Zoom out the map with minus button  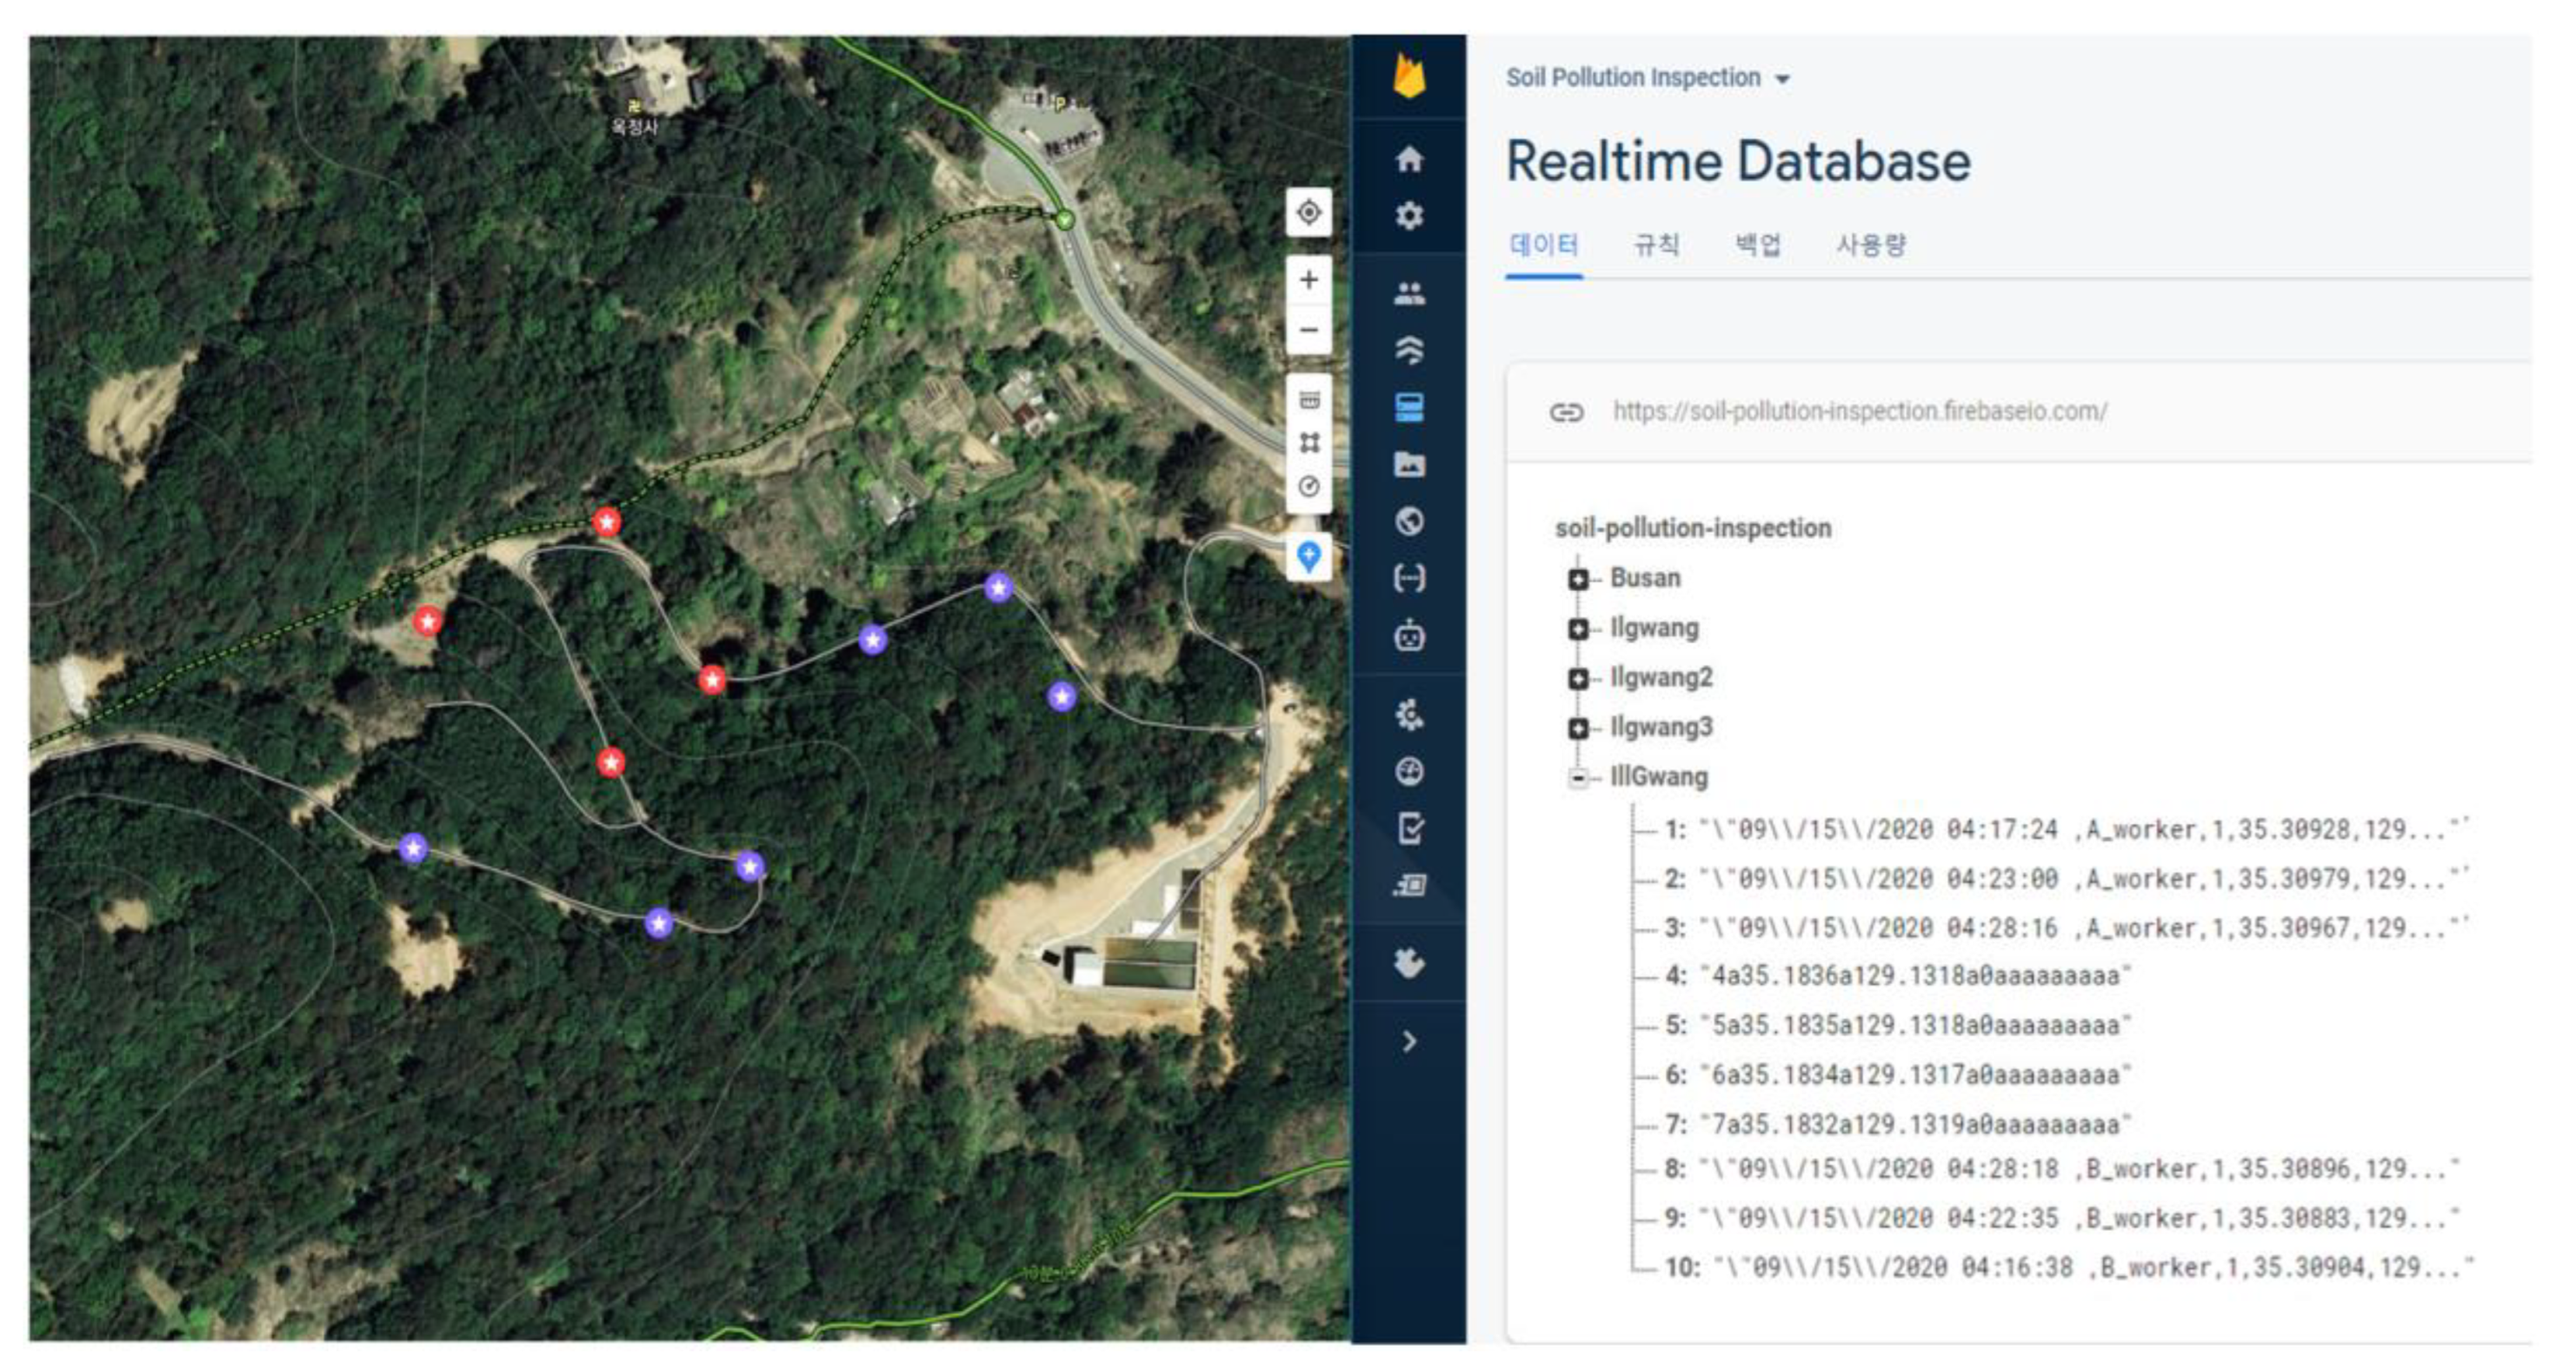coord(1308,330)
